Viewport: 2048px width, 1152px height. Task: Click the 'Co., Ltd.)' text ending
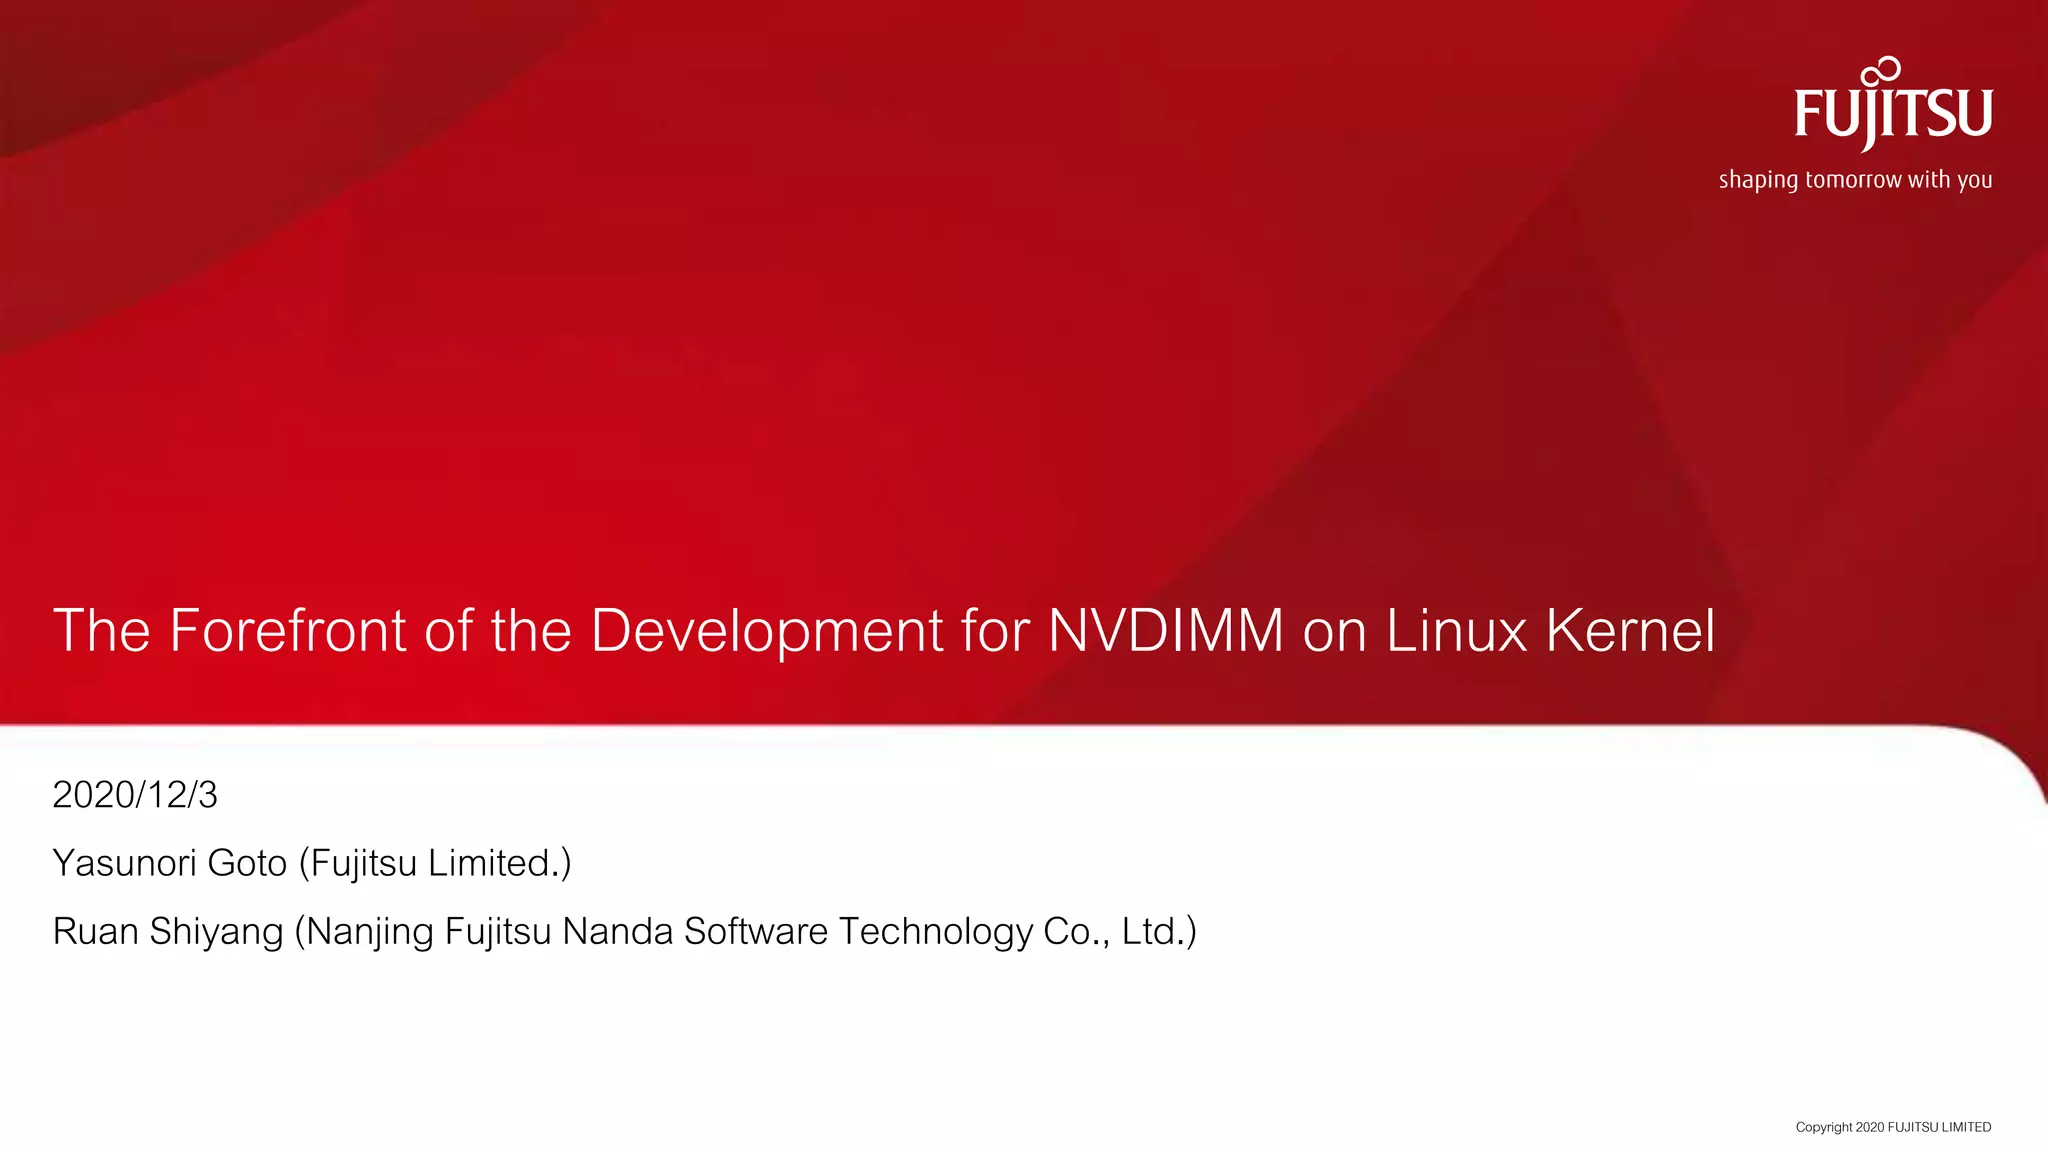(x=1120, y=931)
